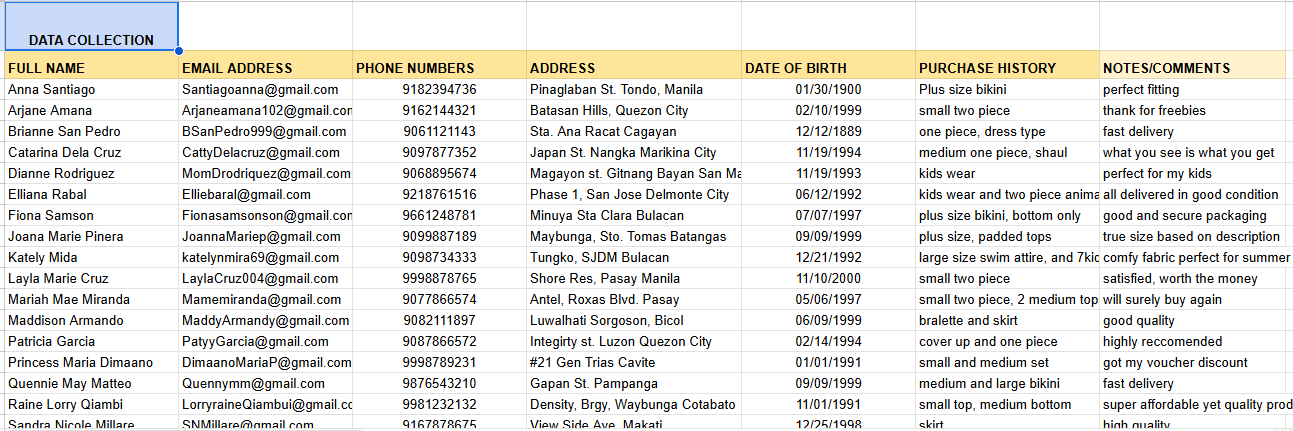Image resolution: width=1293 pixels, height=431 pixels.
Task: Click the blue fill handle on selected cell
Action: (178, 50)
